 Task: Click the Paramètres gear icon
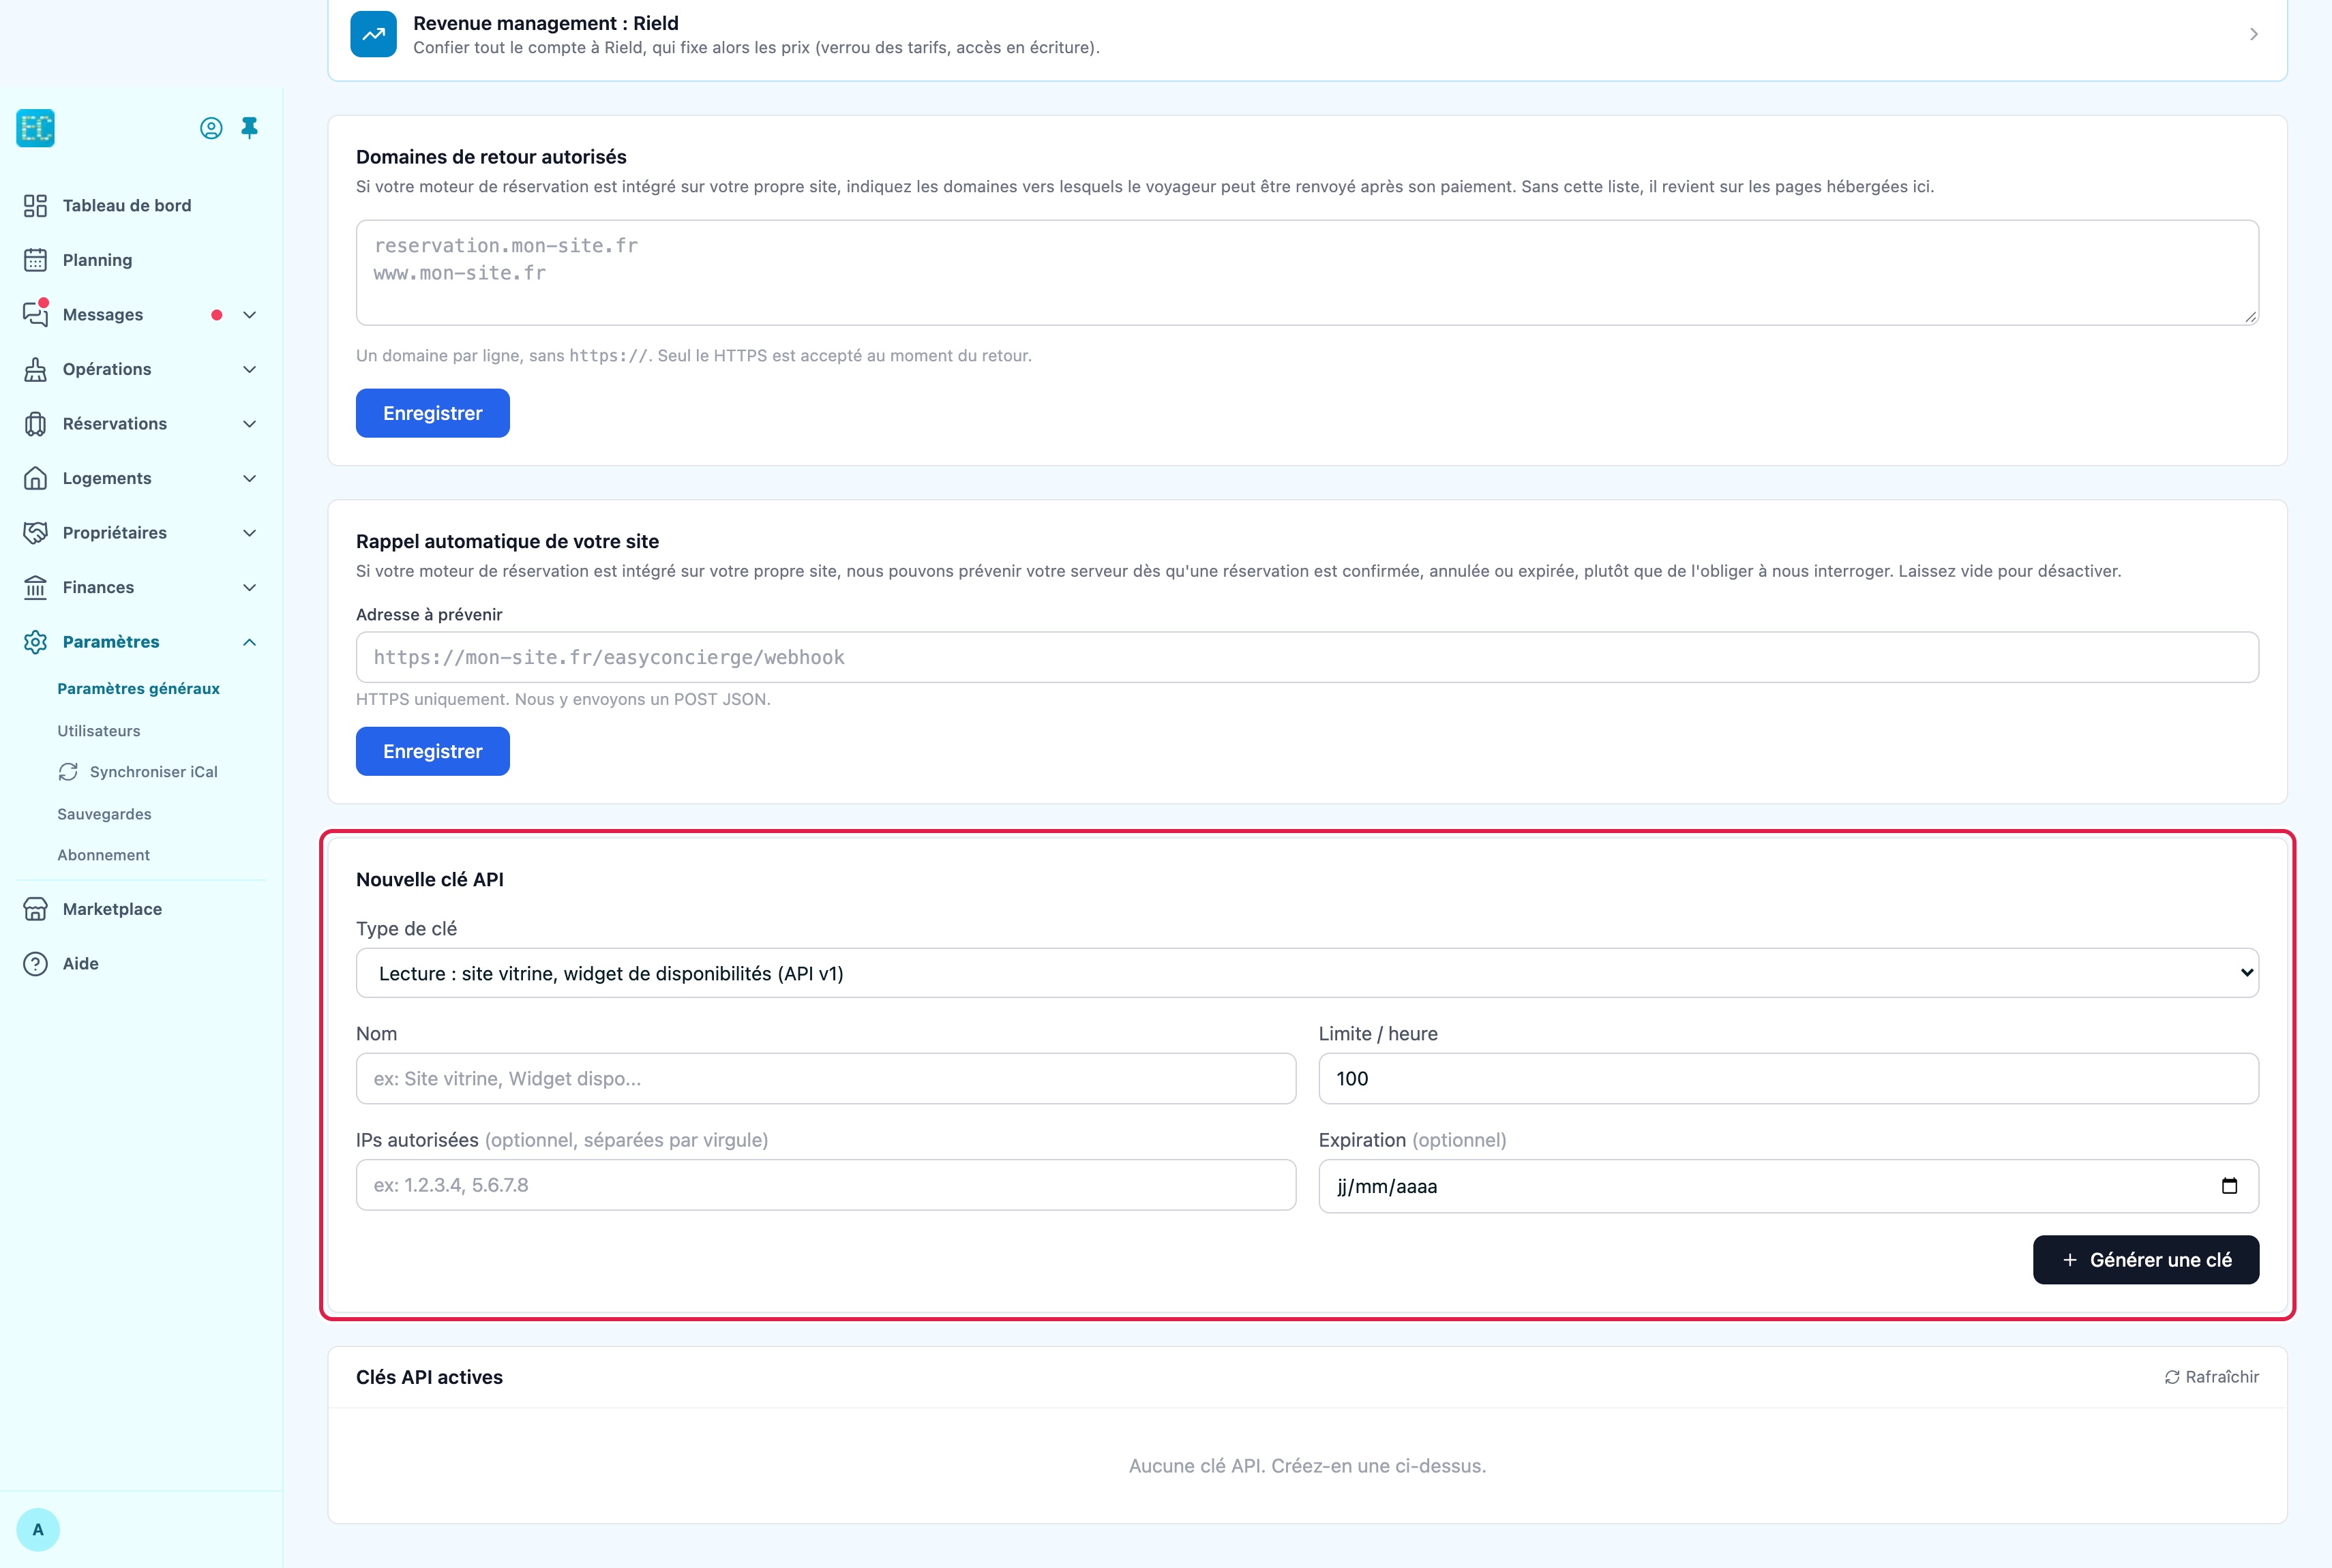pos(35,642)
